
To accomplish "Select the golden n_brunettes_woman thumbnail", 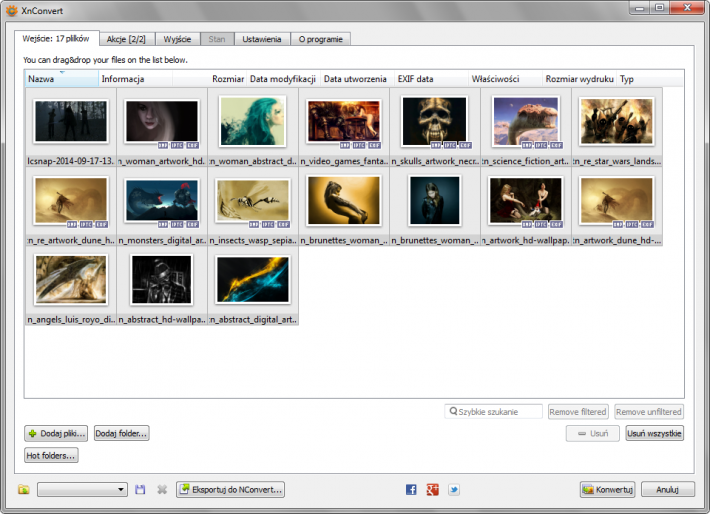I will click(x=344, y=200).
